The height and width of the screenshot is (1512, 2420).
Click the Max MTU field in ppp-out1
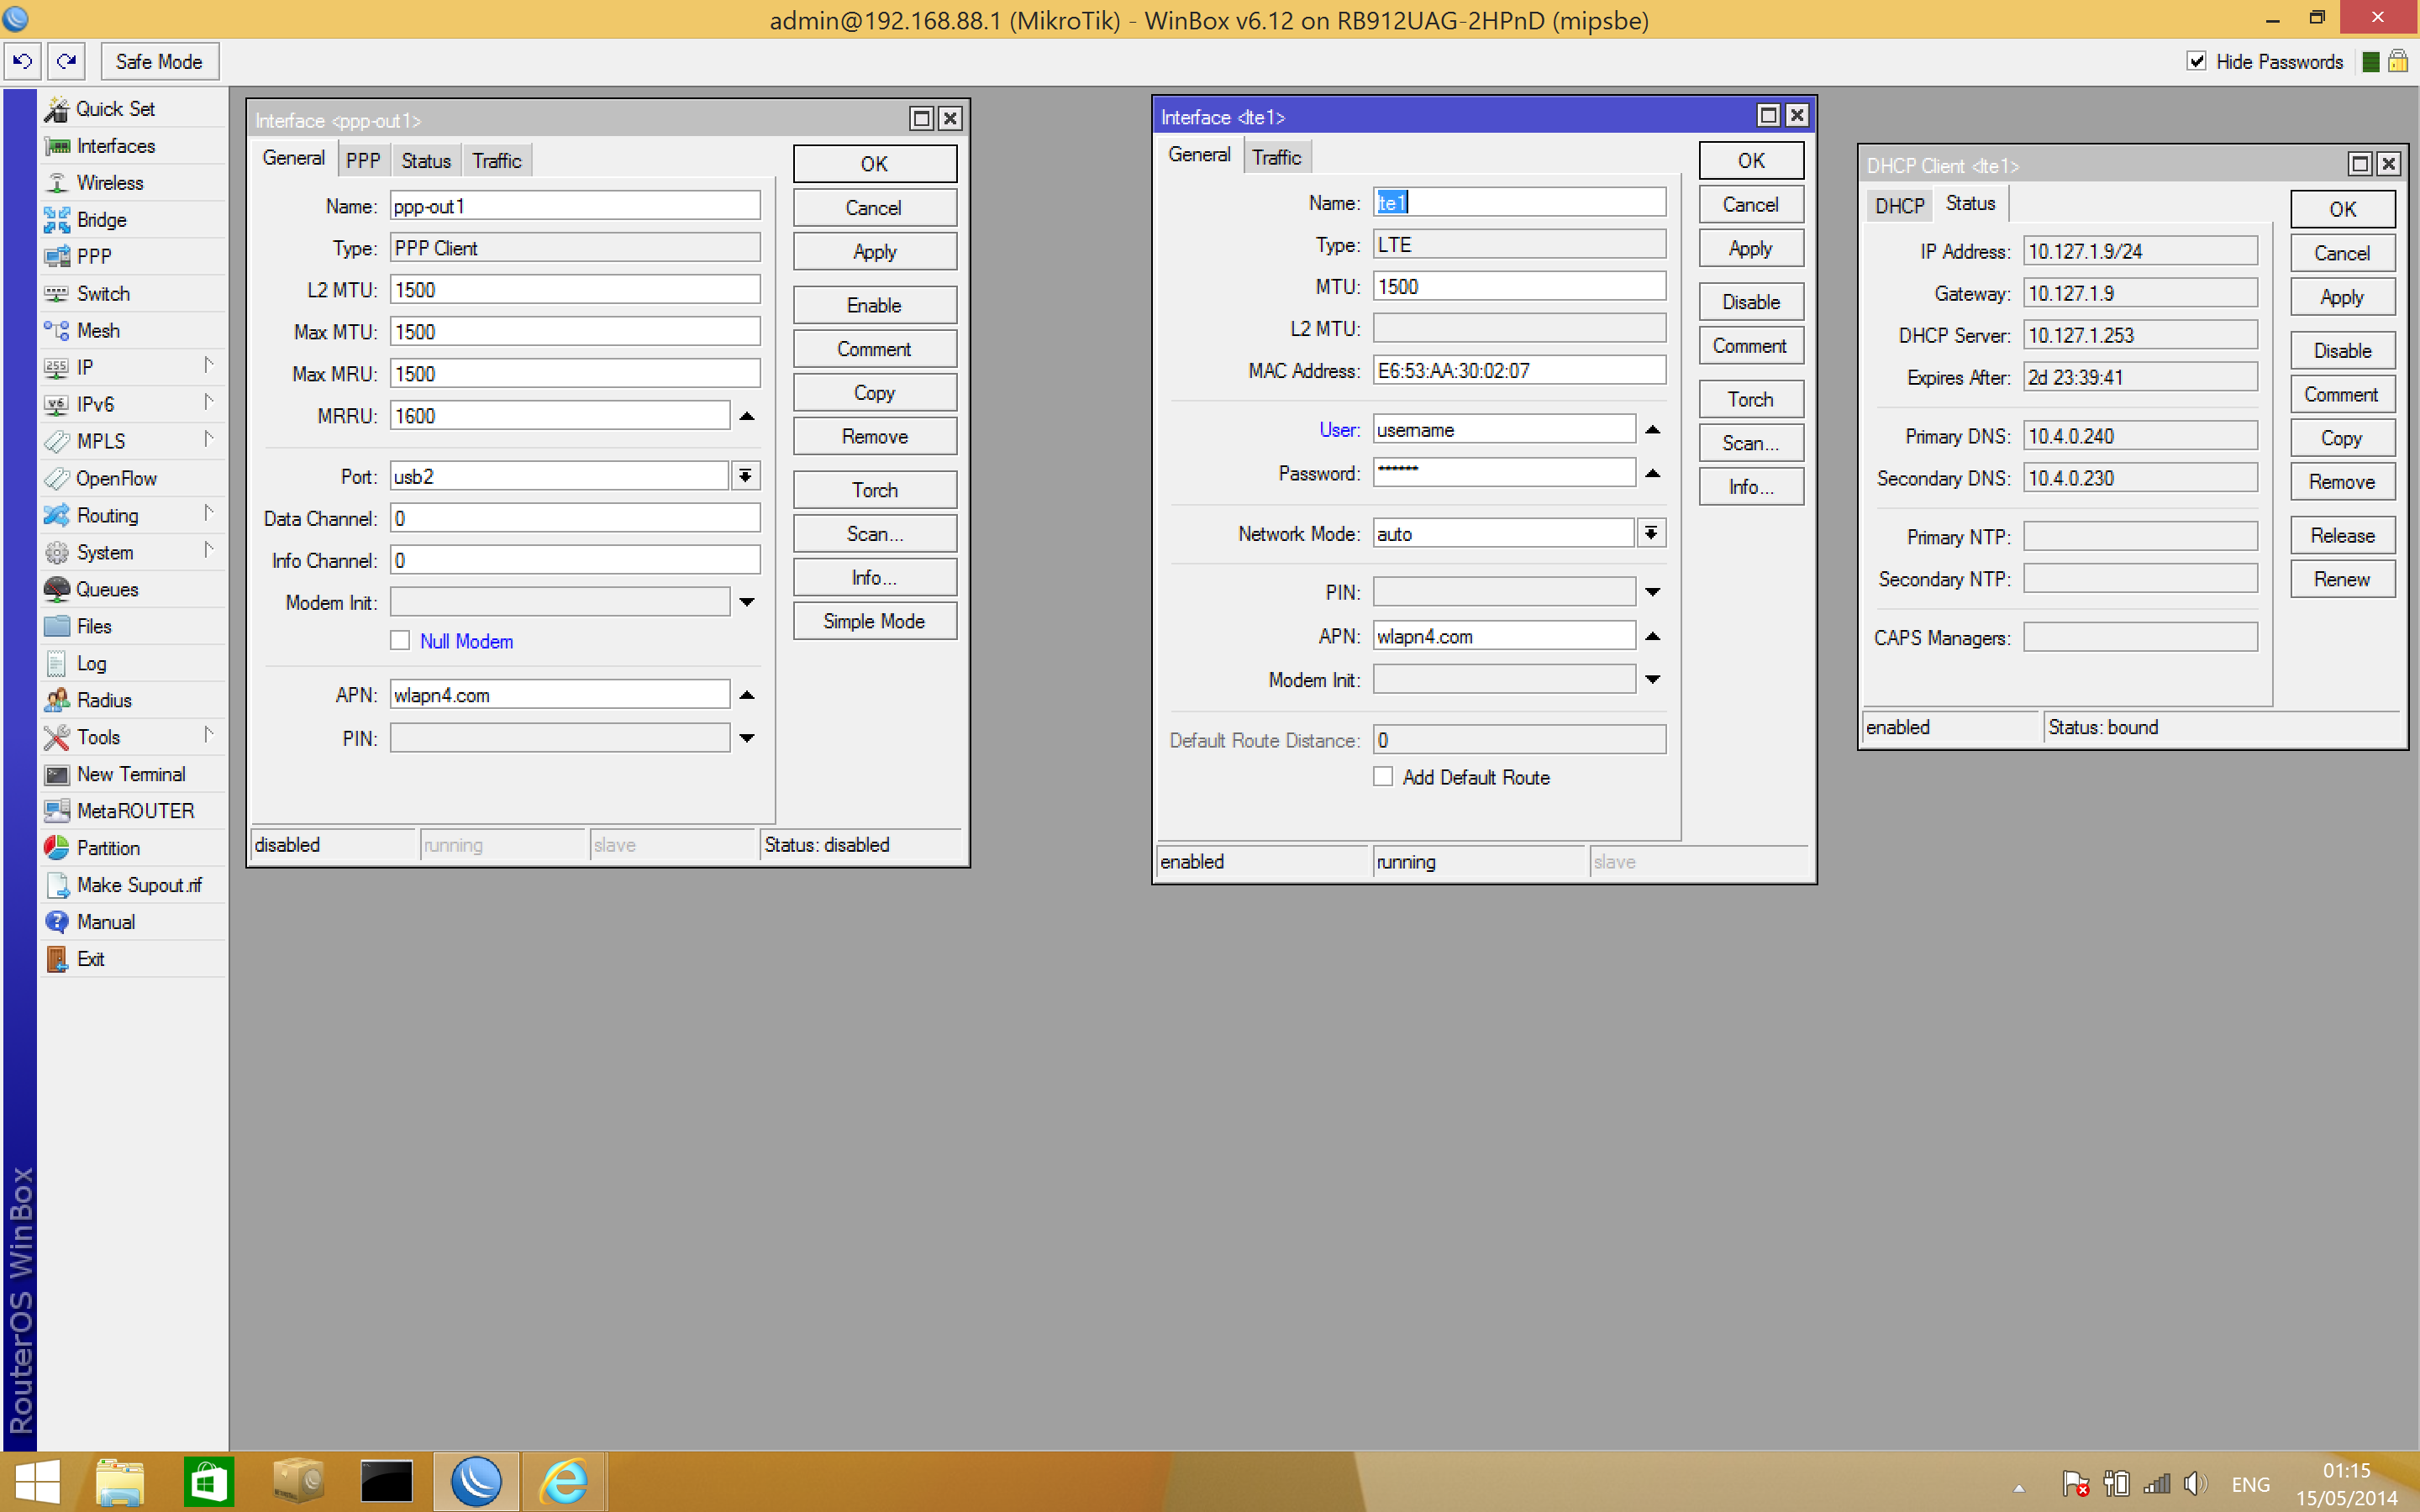coord(575,332)
